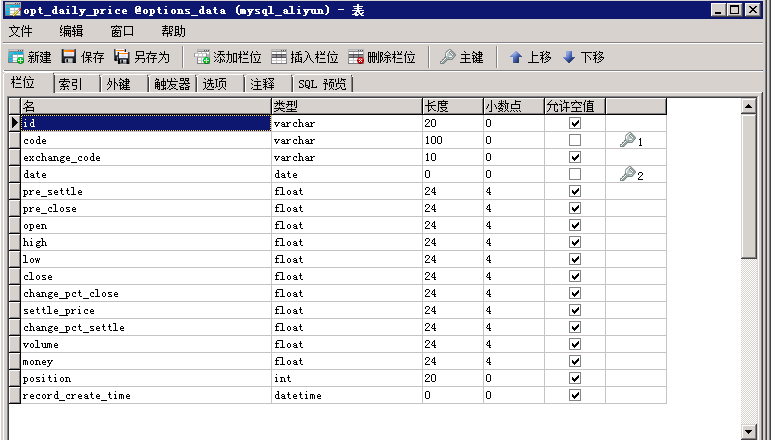This screenshot has width=771, height=440.
Task: Click the 另存为 (Save As) icon
Action: 121,57
